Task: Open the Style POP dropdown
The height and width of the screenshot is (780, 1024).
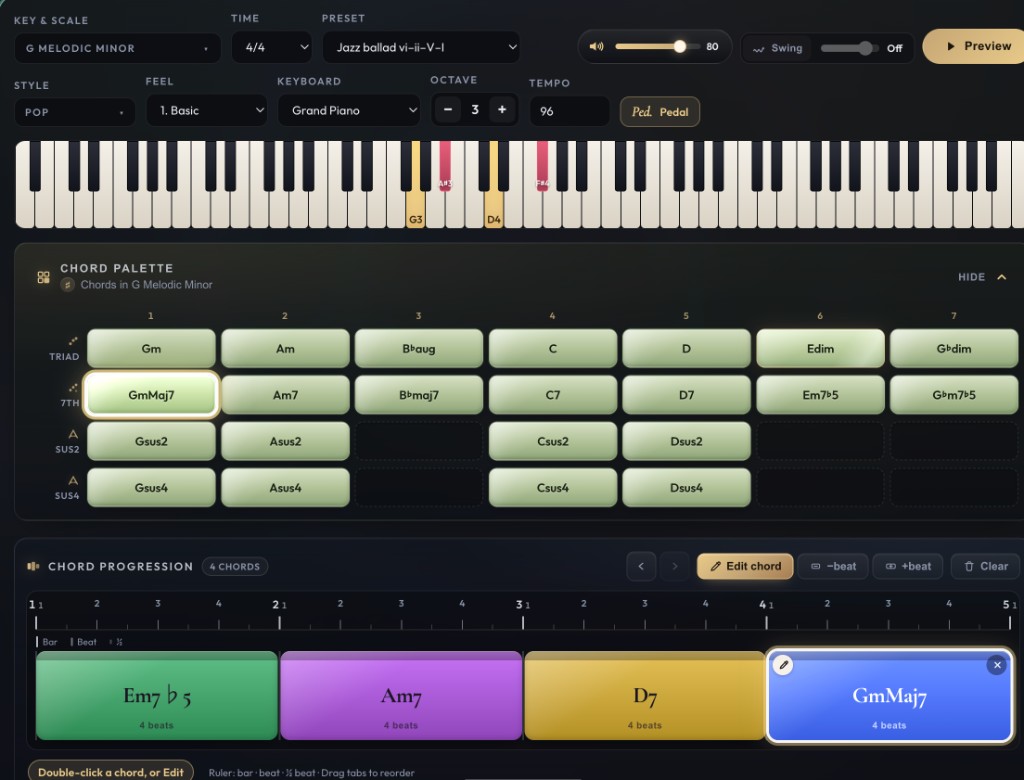Action: tap(74, 112)
